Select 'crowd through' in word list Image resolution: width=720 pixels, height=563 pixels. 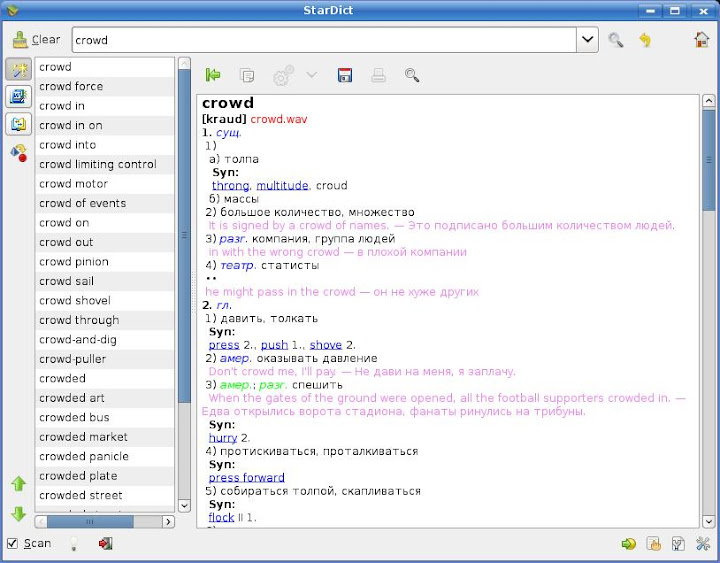pos(105,320)
